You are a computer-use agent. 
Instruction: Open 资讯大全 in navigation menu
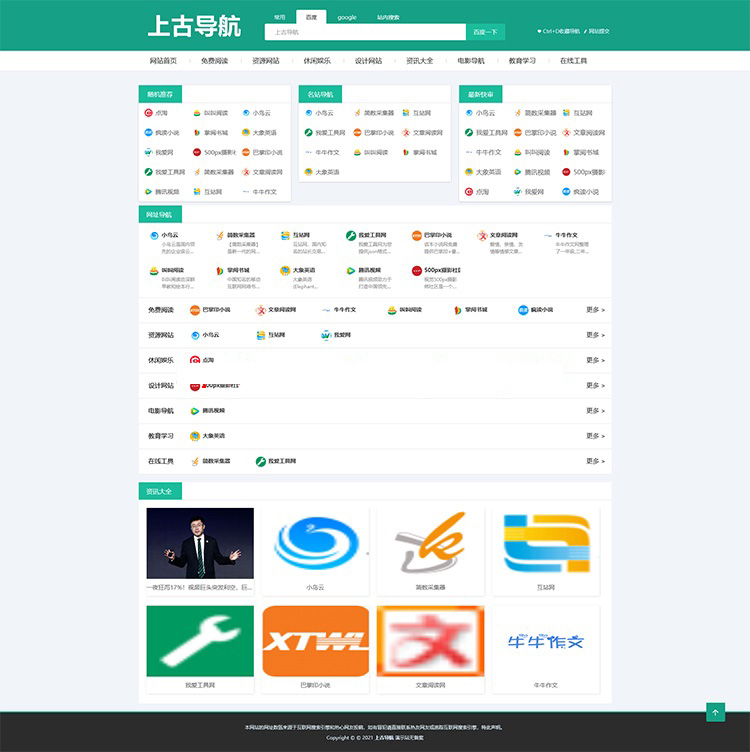point(419,61)
